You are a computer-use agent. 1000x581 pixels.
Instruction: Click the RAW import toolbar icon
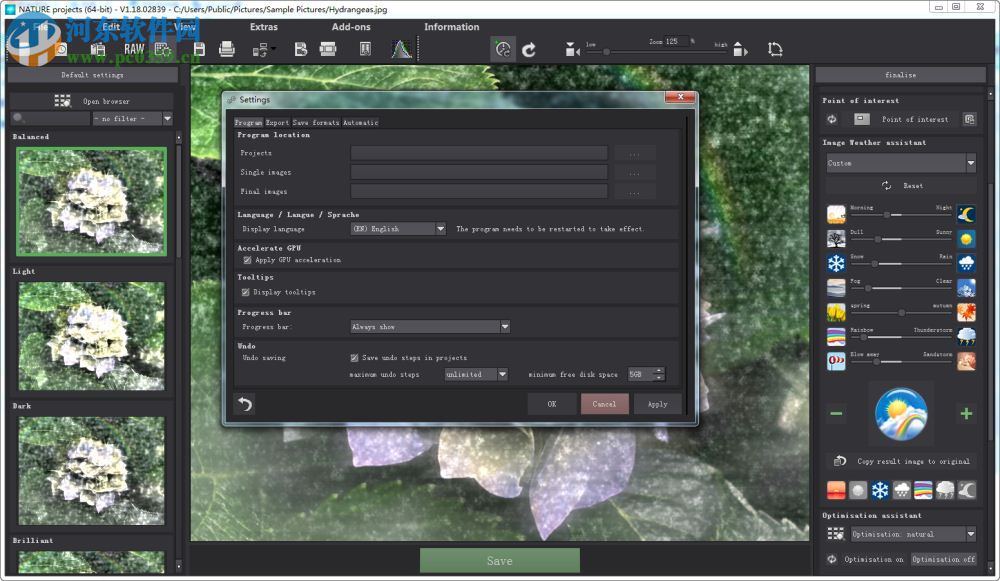[x=134, y=48]
